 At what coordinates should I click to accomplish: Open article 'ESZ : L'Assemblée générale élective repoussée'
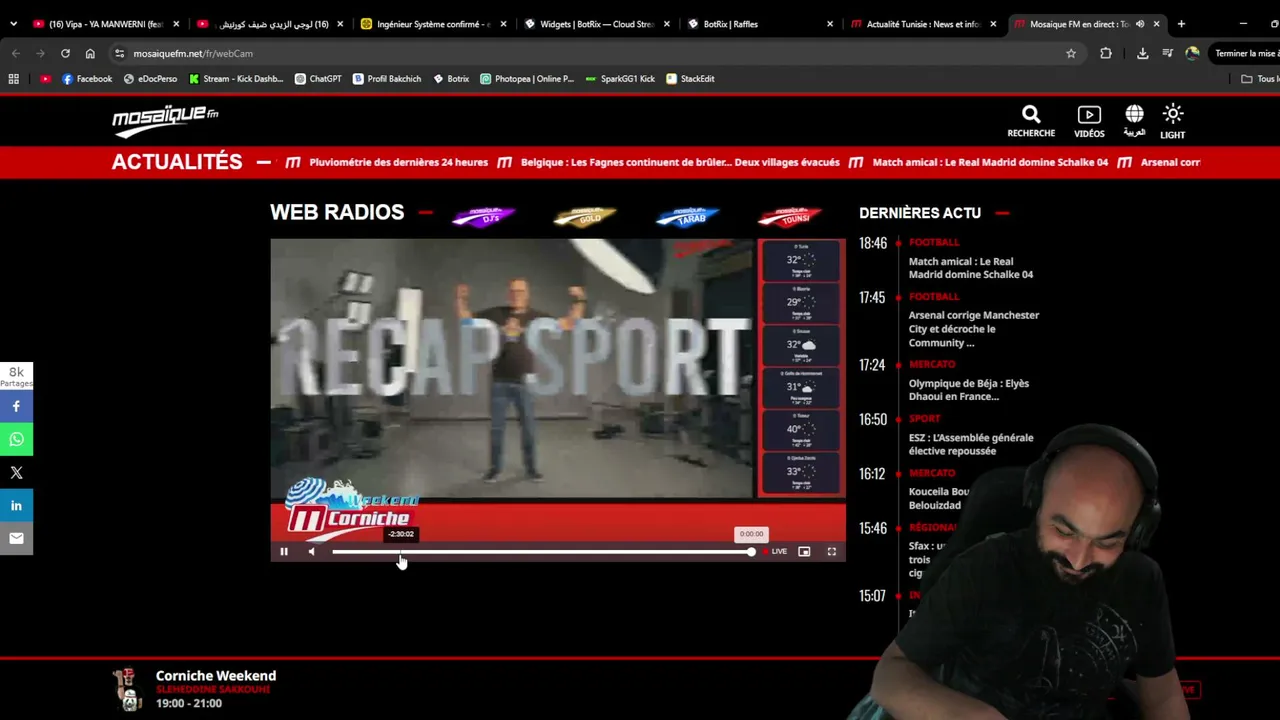coord(971,444)
